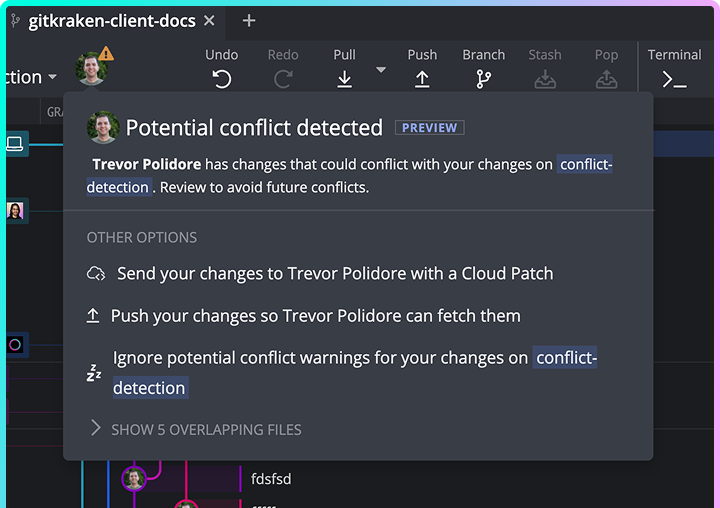The height and width of the screenshot is (508, 720).
Task: Switch to the gitkraken-client-docs tab
Action: pyautogui.click(x=111, y=21)
